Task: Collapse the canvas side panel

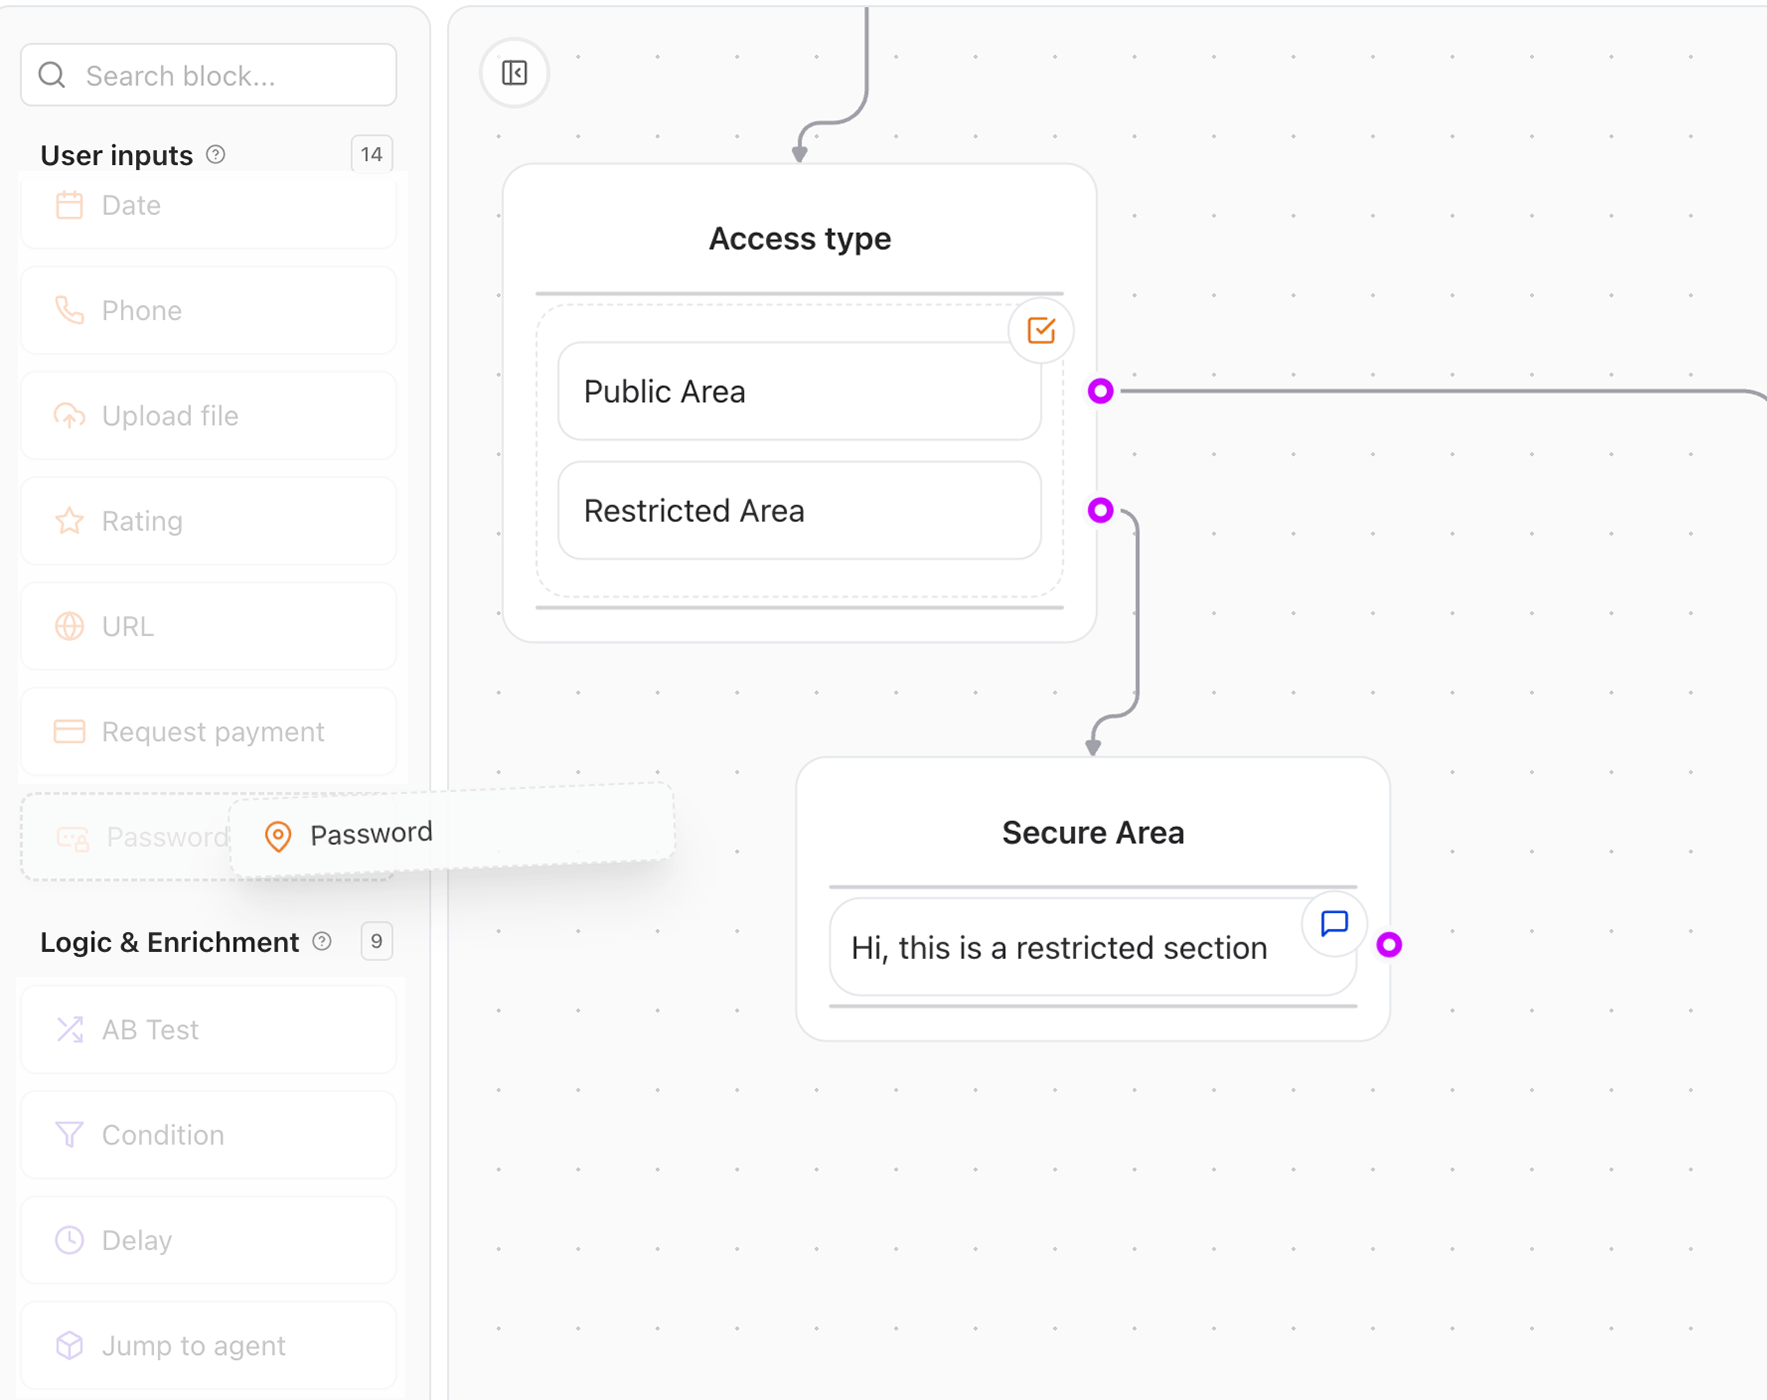Action: pyautogui.click(x=514, y=73)
